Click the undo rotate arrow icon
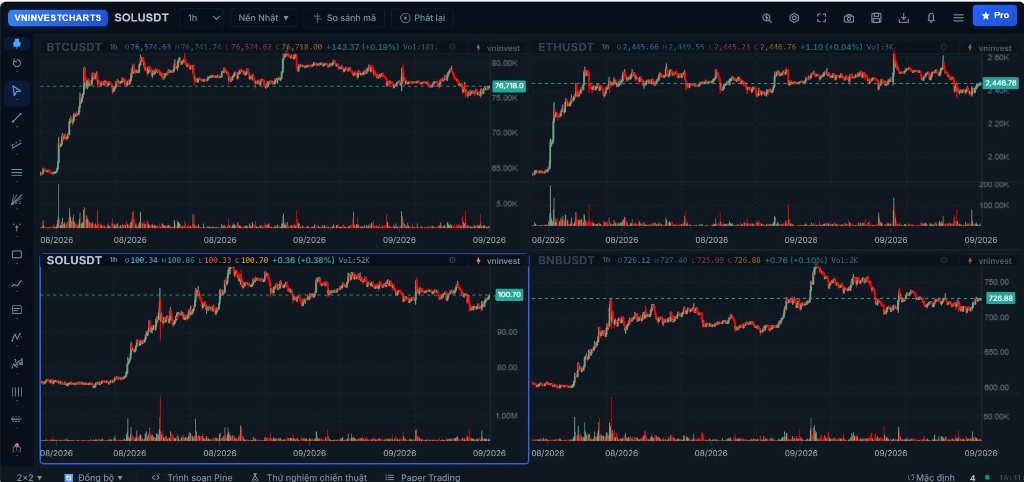The image size is (1024, 482). [x=17, y=63]
